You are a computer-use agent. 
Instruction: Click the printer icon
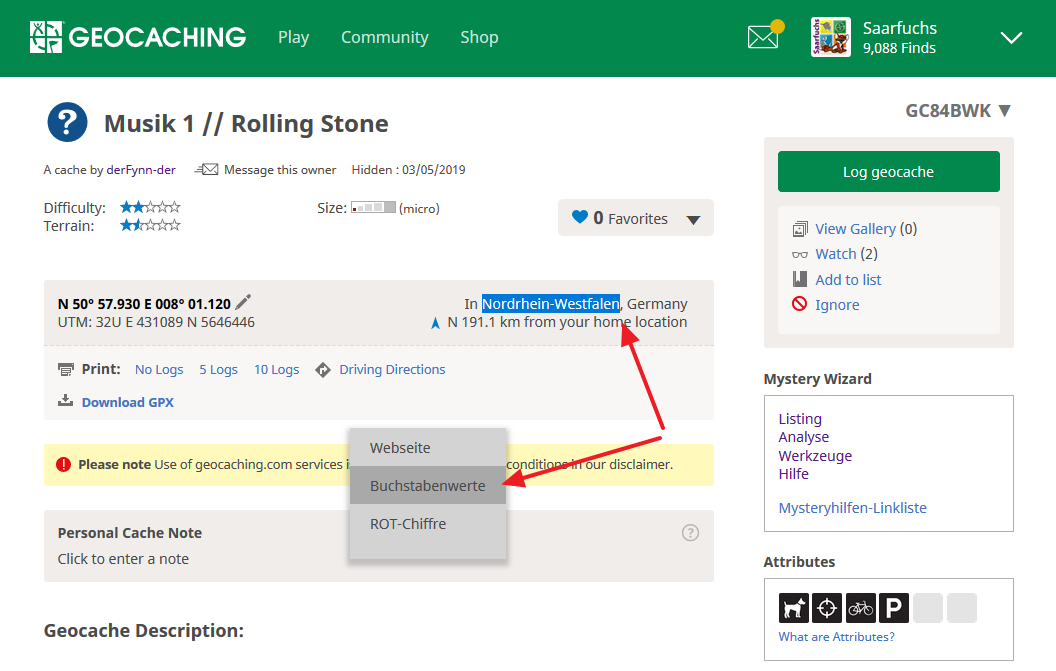(66, 369)
